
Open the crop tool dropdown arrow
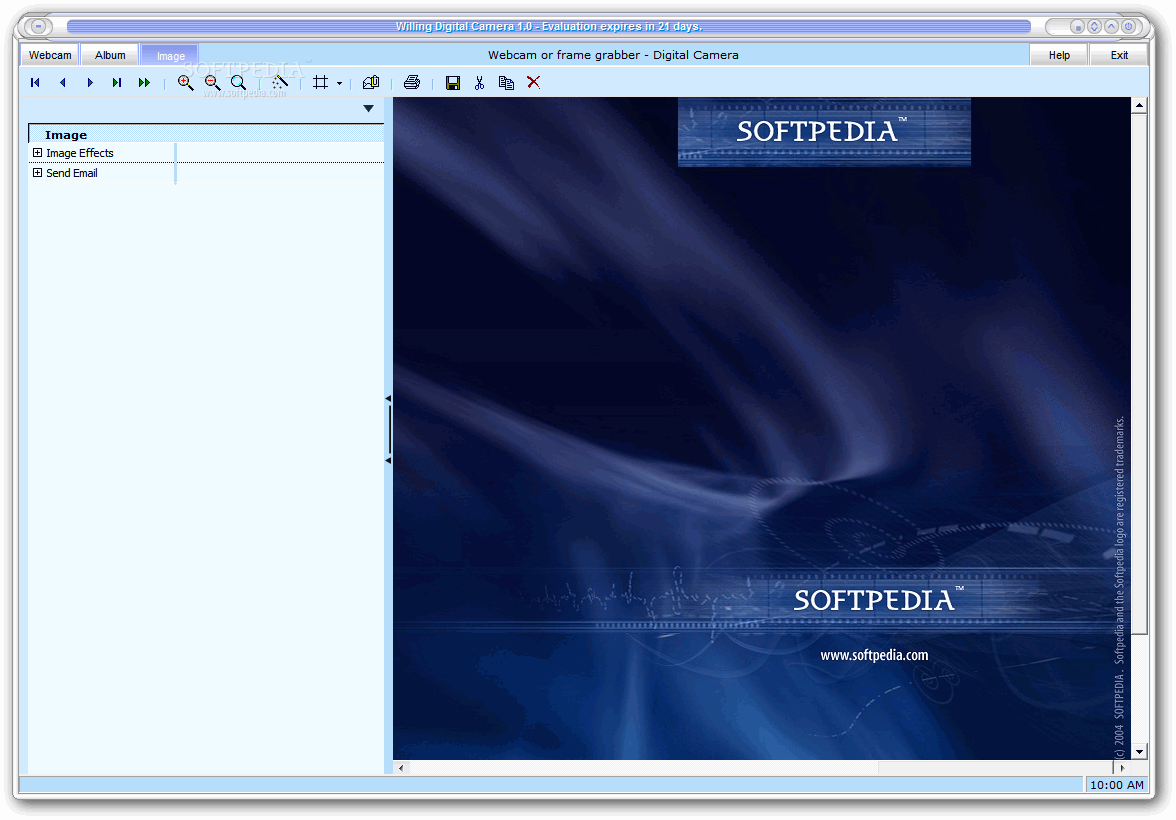pos(339,83)
